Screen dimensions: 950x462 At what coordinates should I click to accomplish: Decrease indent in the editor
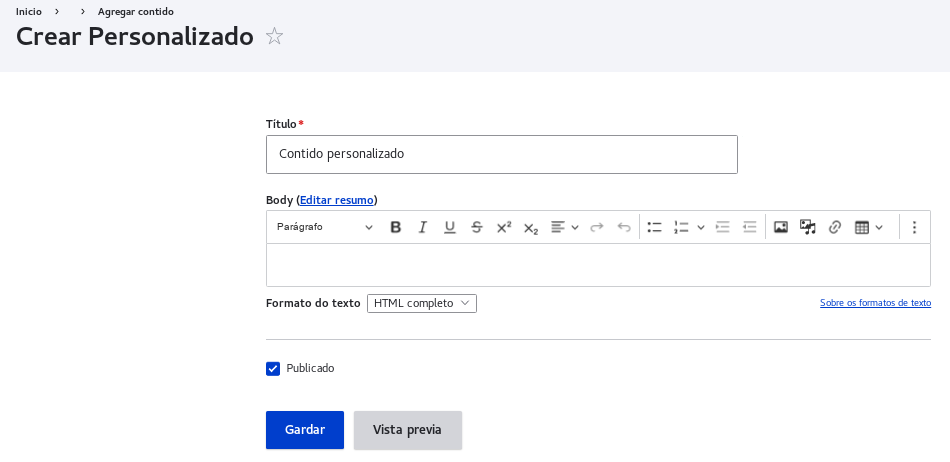click(749, 228)
